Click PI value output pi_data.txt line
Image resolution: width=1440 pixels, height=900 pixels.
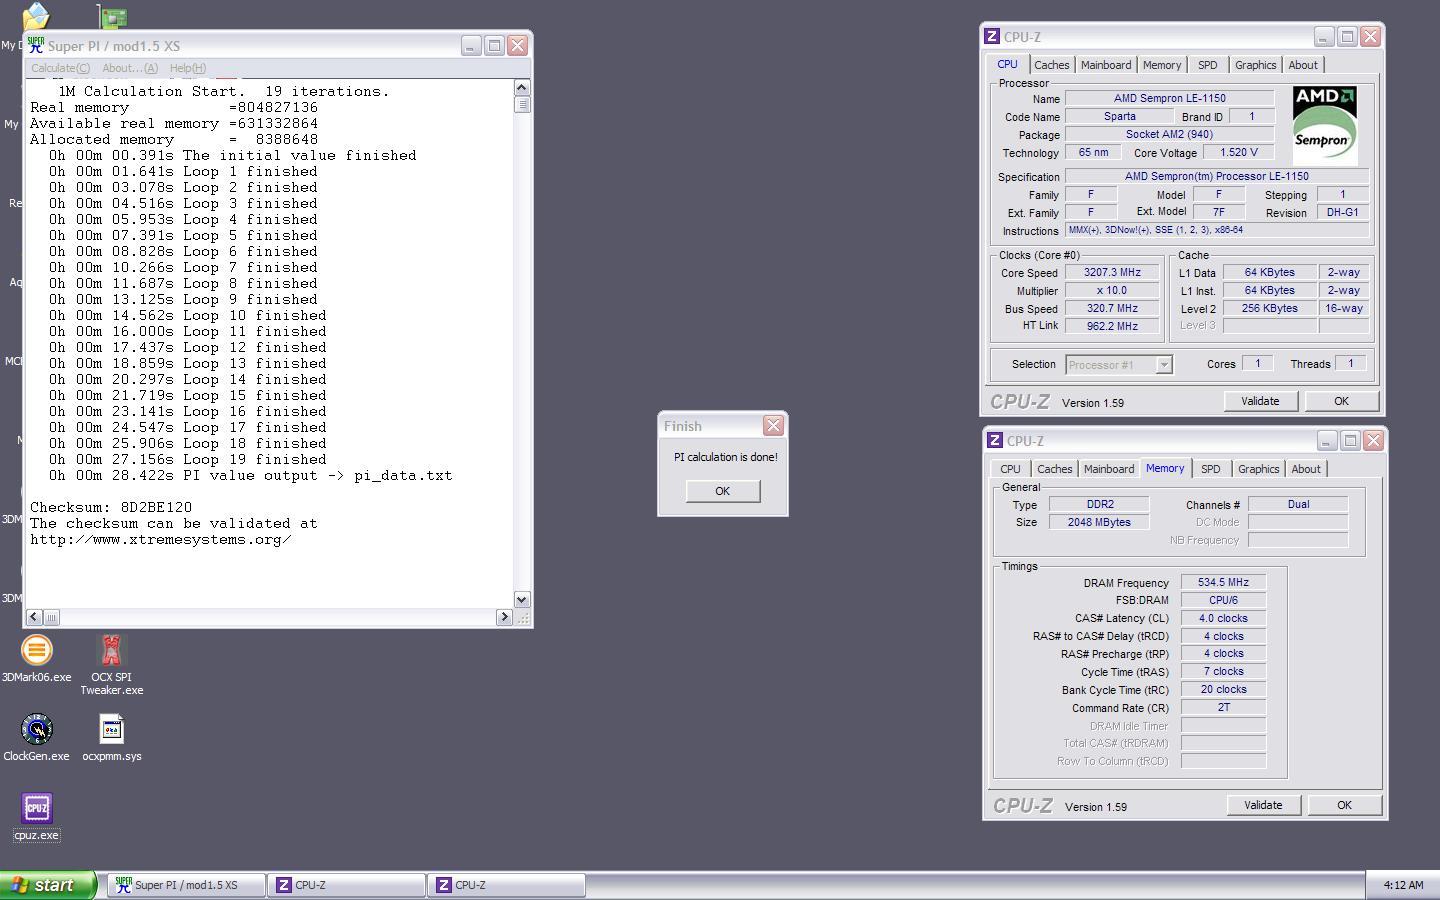(251, 475)
